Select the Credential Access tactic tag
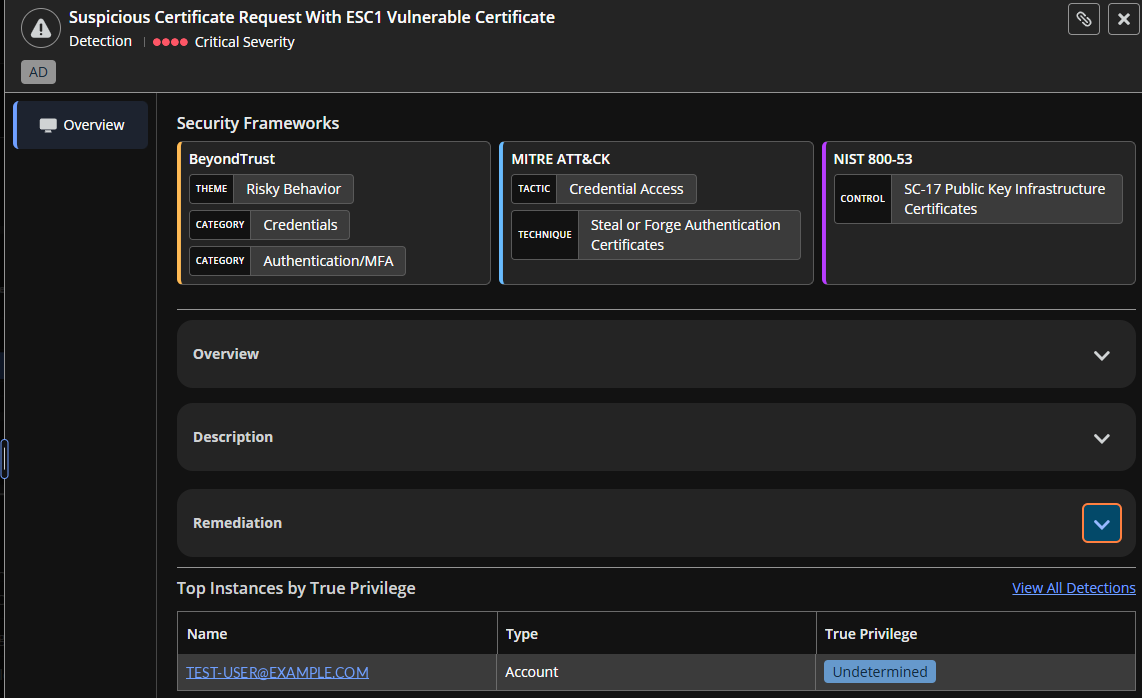Screen dimensions: 1142x698 tap(604, 189)
